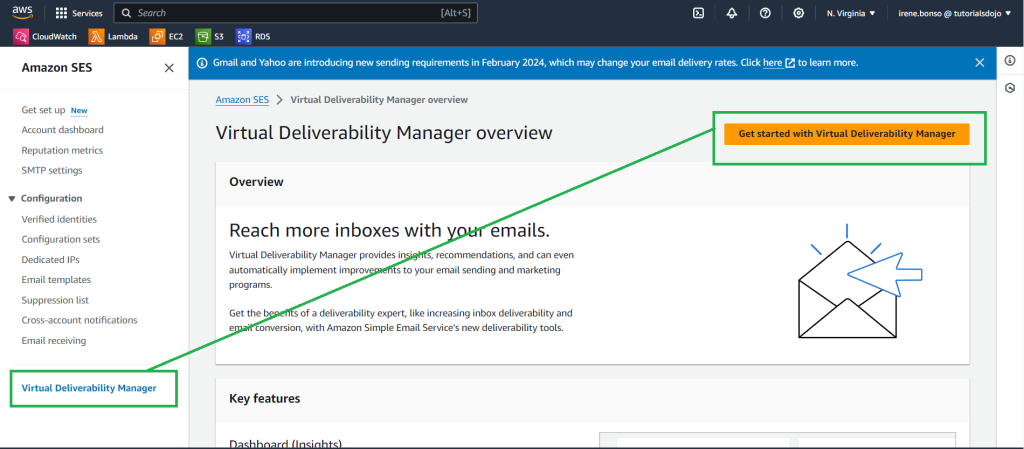
Task: Focus the top Search input field
Action: (x=295, y=13)
